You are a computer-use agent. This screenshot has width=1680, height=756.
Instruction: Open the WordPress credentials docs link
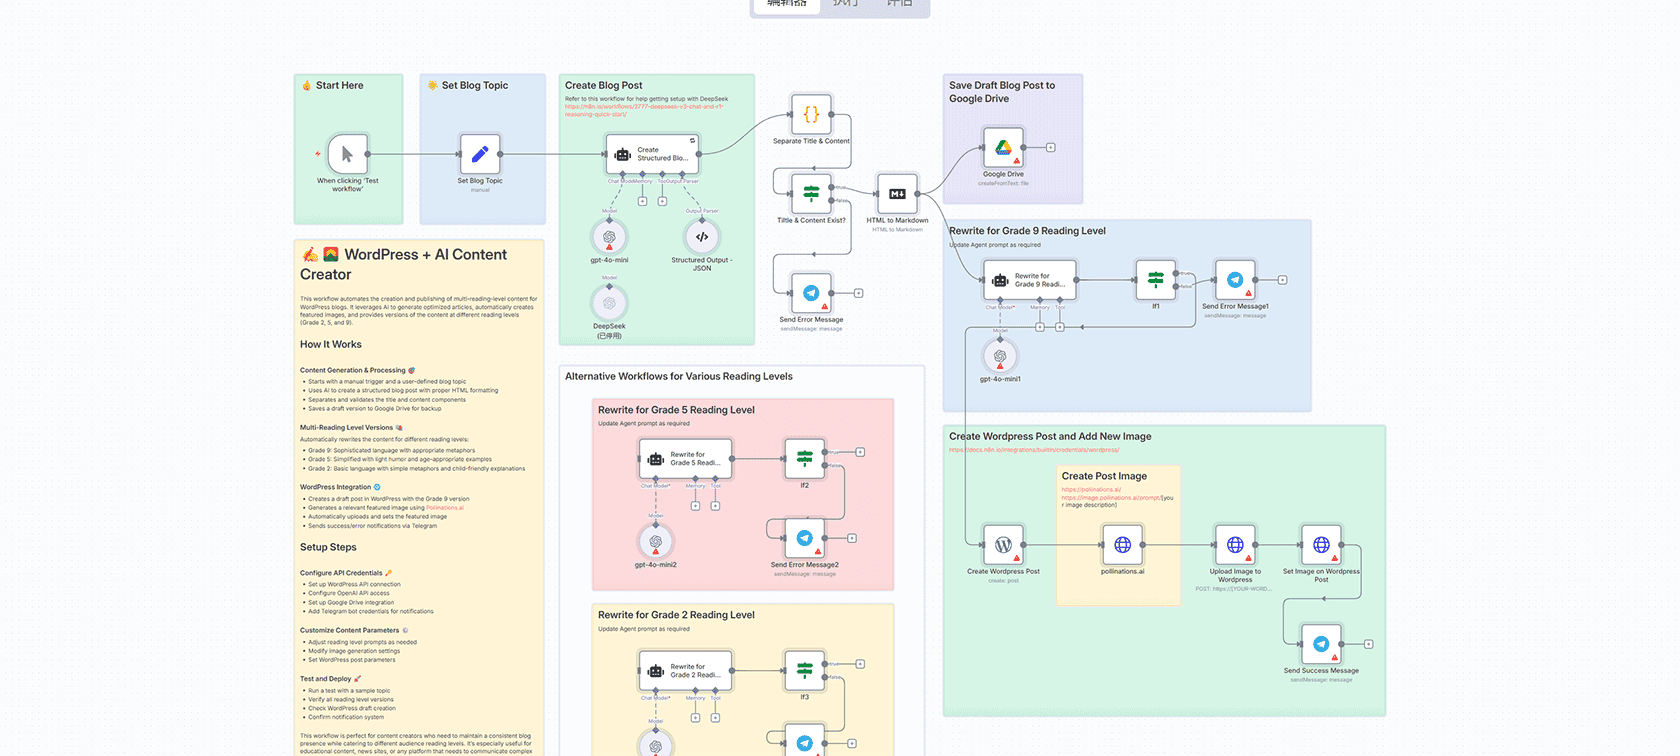pos(1034,450)
